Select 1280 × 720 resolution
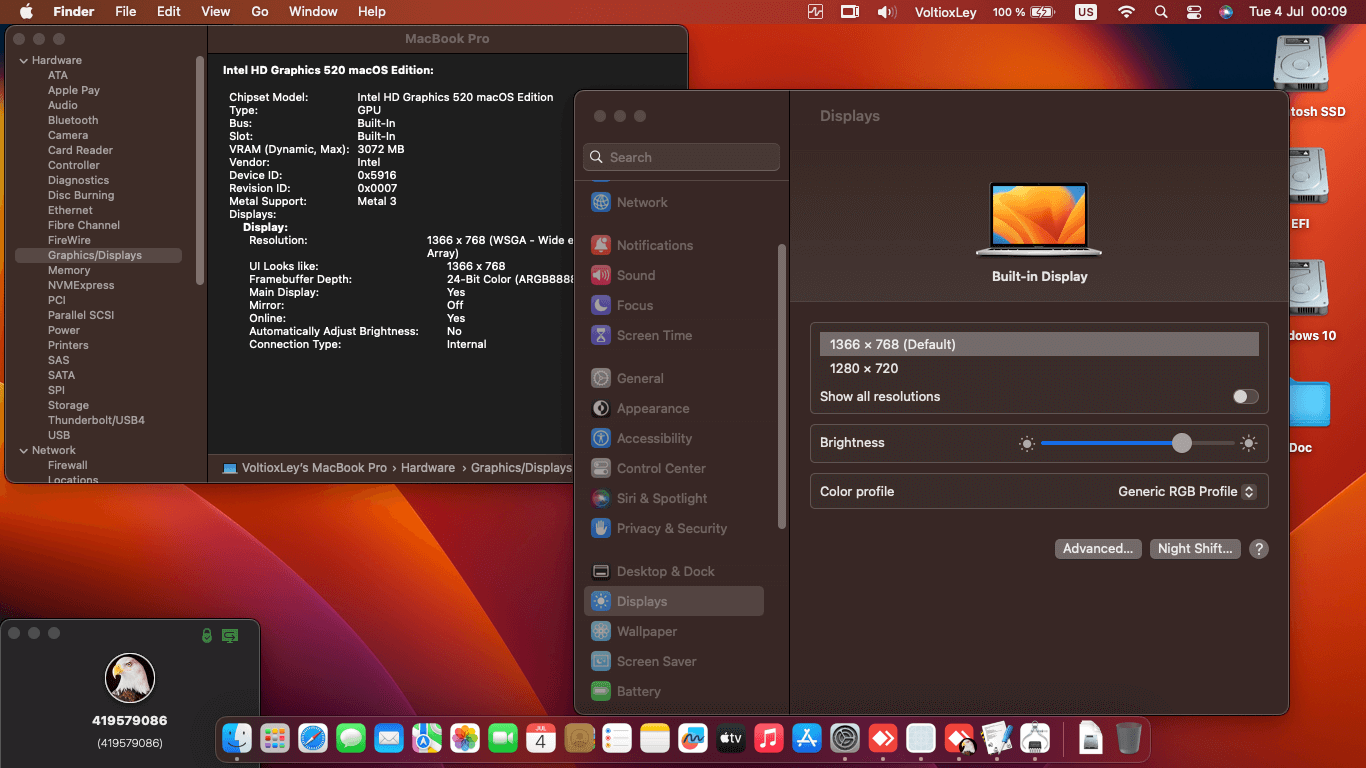1366x768 pixels. pyautogui.click(x=1039, y=368)
